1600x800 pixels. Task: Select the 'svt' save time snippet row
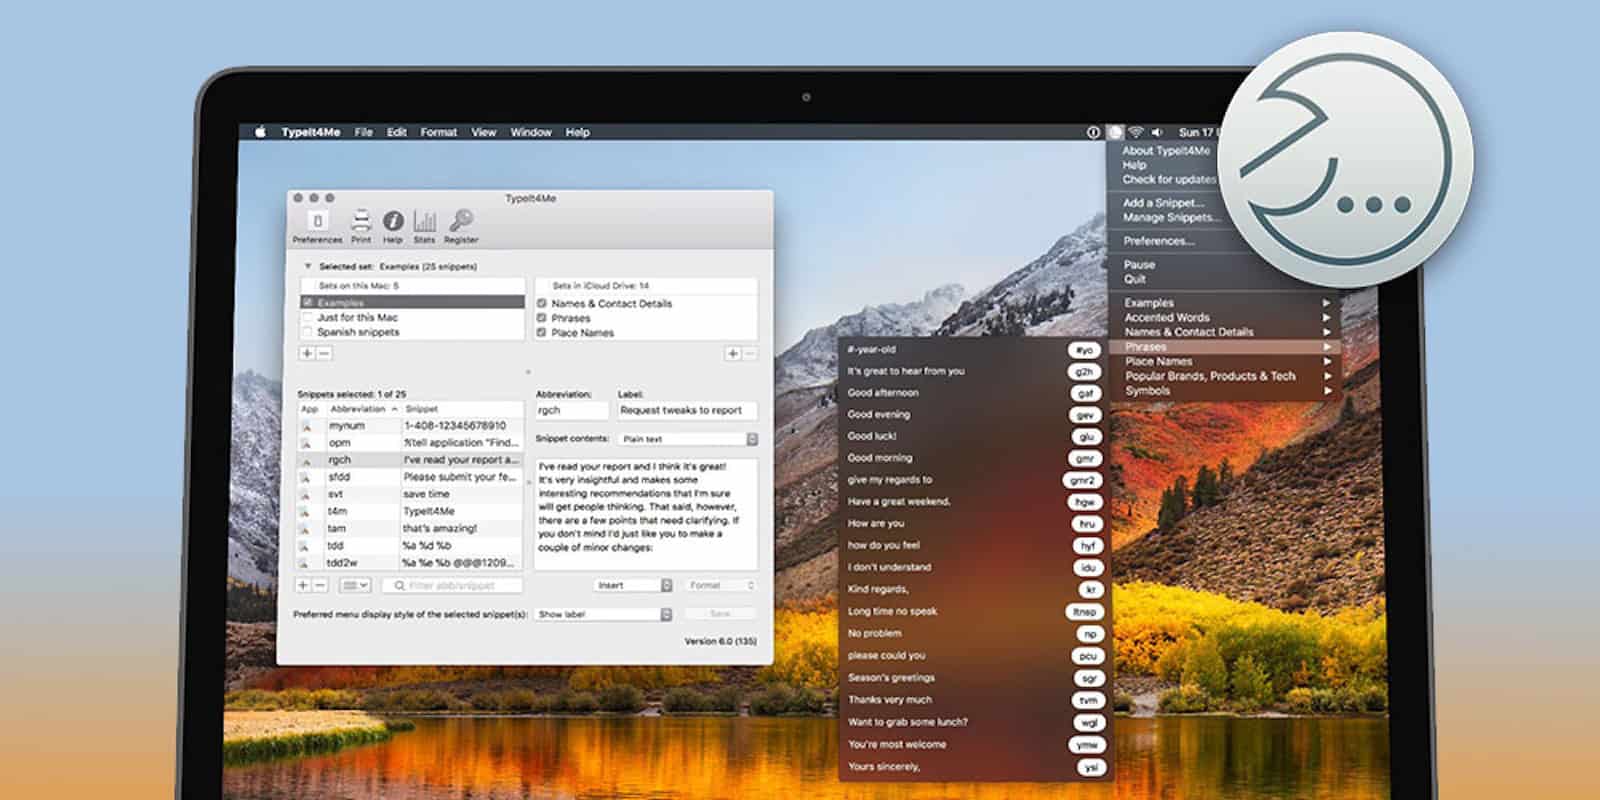point(410,495)
